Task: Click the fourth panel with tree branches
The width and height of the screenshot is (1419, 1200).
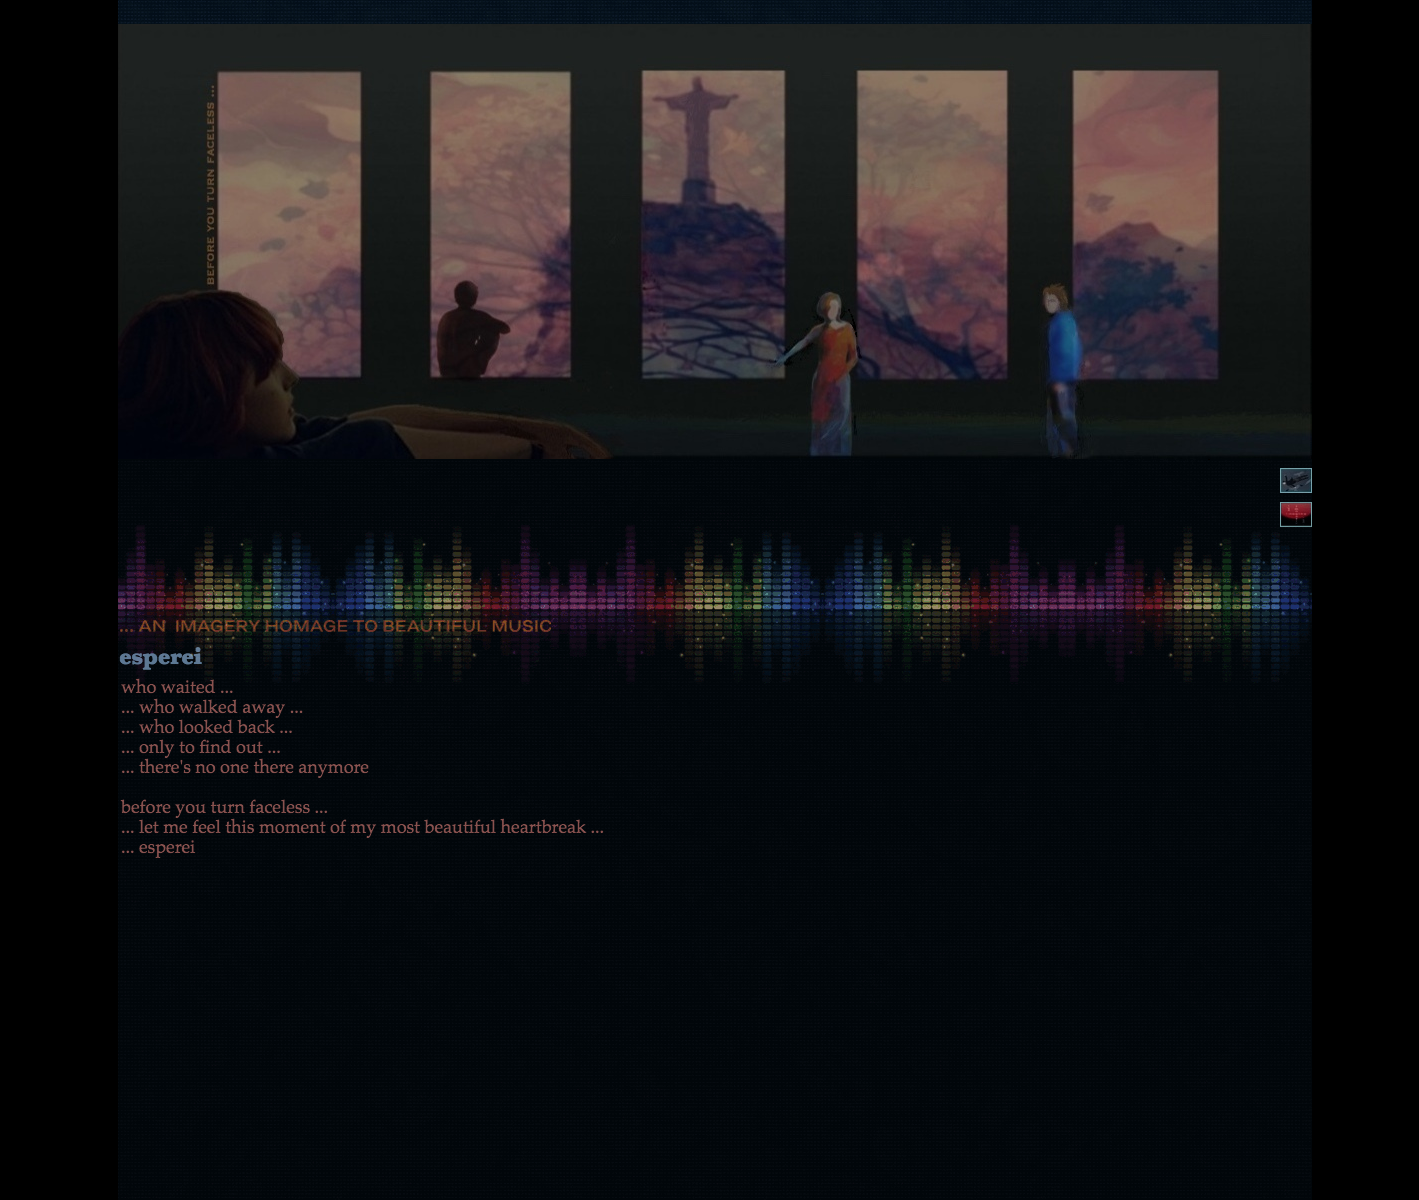Action: pyautogui.click(x=932, y=224)
